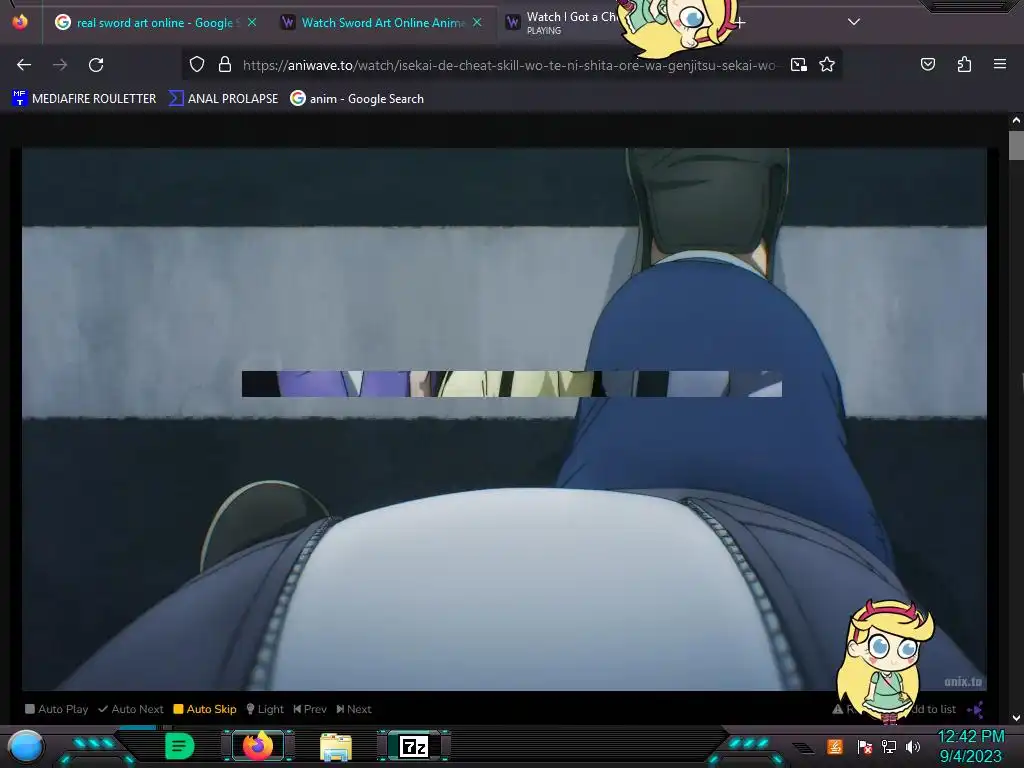Screen dimensions: 1024x768
Task: Open the MEDIAFIRE ROULETTER bookmark
Action: (x=84, y=99)
